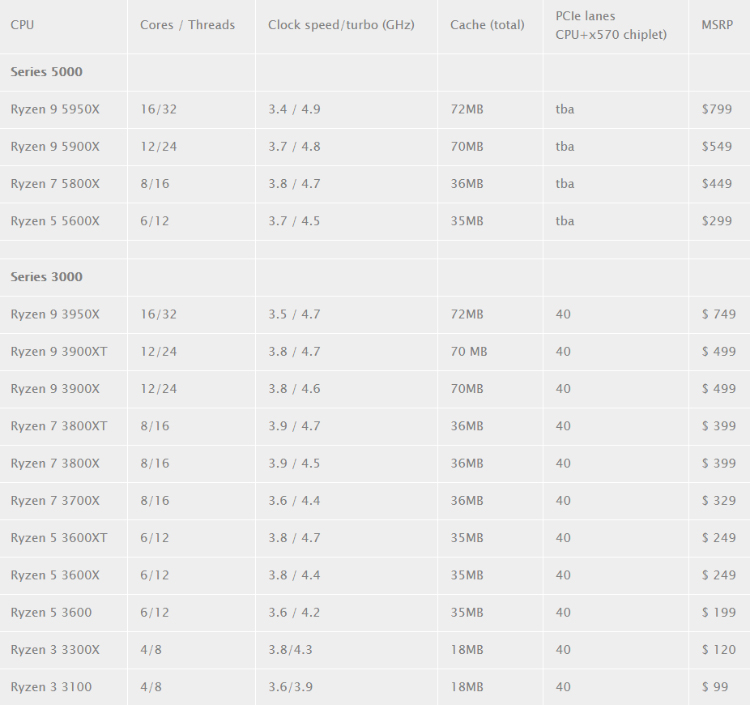The width and height of the screenshot is (750, 705).
Task: Select the $549 MSRP value
Action: click(717, 147)
